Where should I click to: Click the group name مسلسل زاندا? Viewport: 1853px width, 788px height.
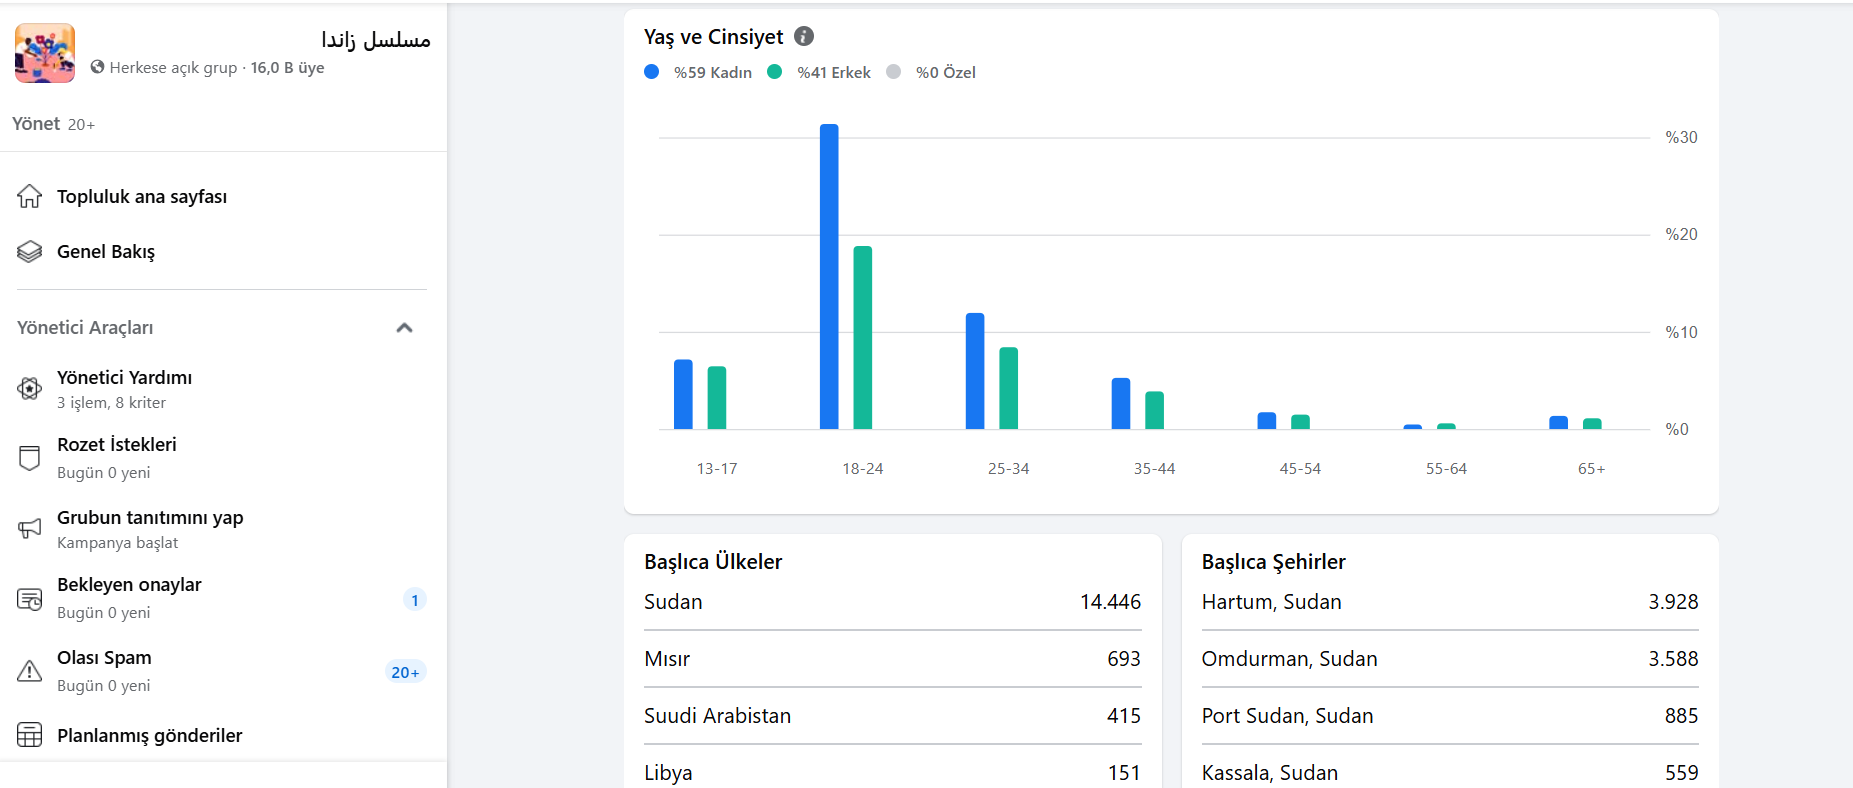coord(376,39)
